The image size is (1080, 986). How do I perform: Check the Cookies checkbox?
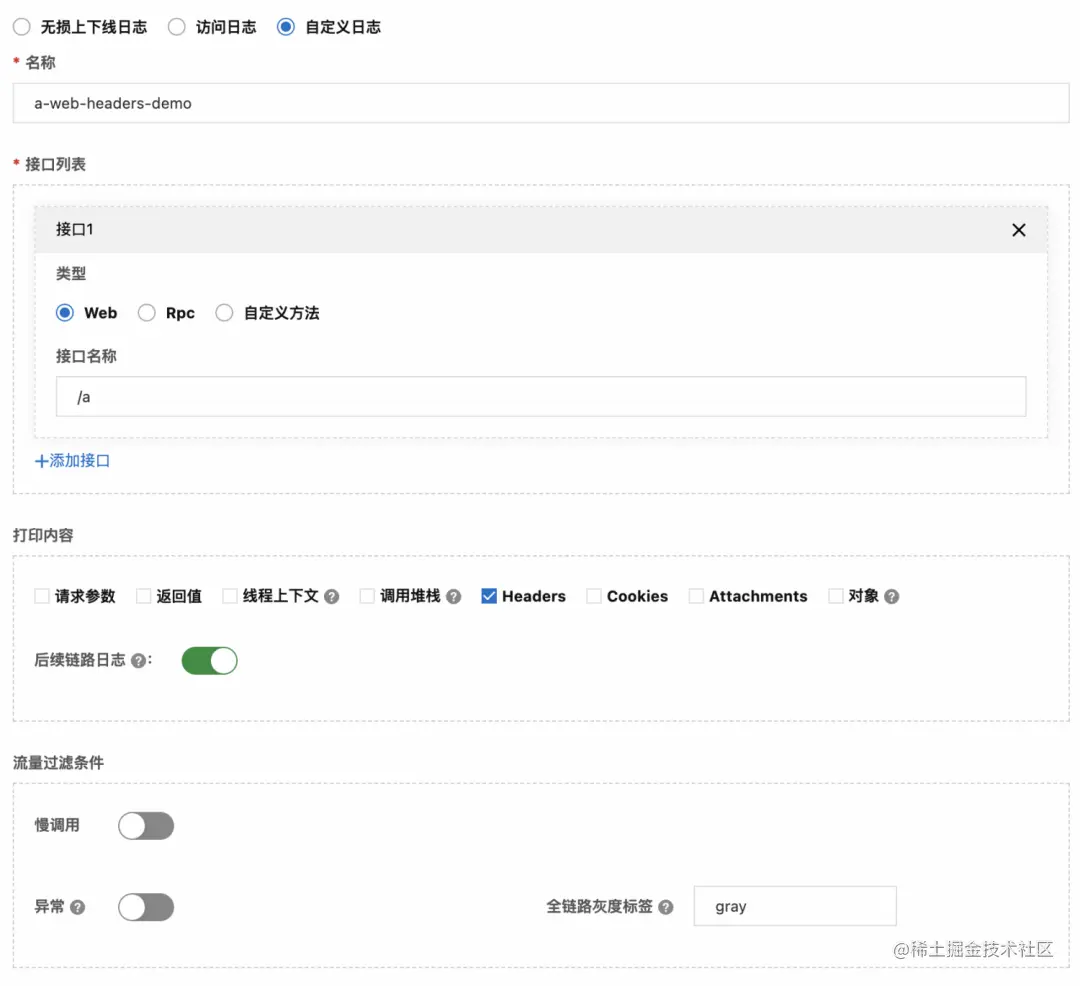pyautogui.click(x=594, y=596)
